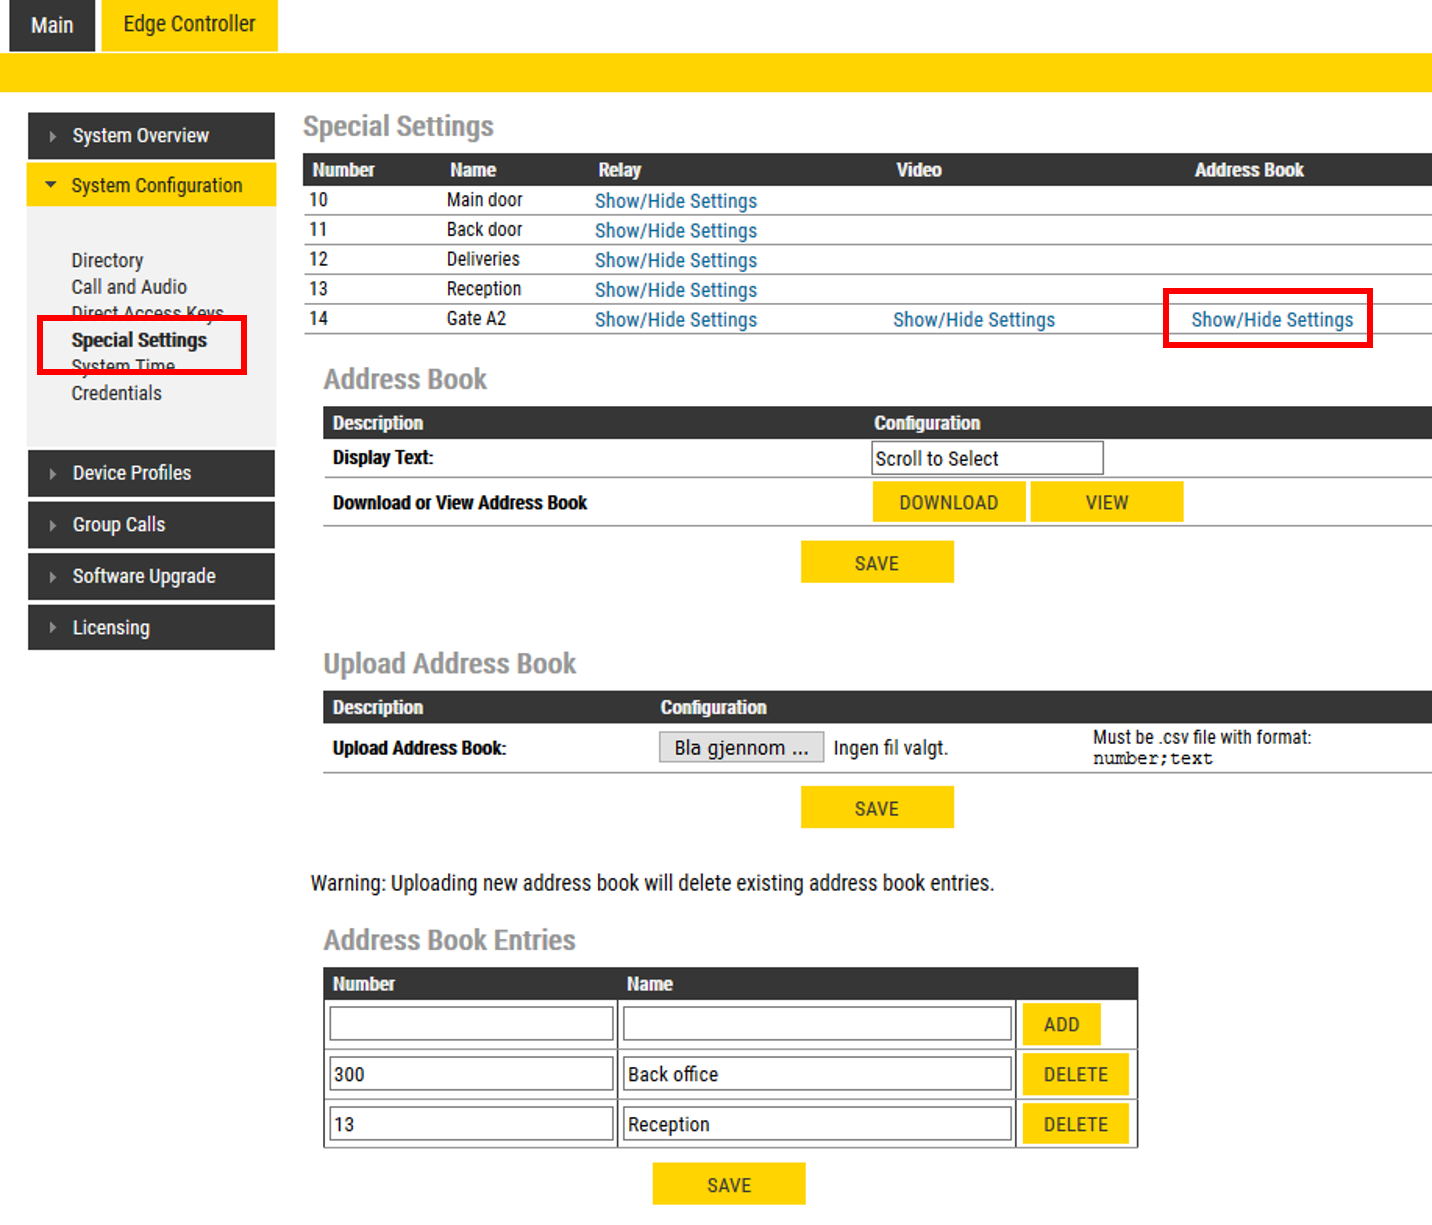Toggle address book settings for Gate A2

click(x=1271, y=320)
